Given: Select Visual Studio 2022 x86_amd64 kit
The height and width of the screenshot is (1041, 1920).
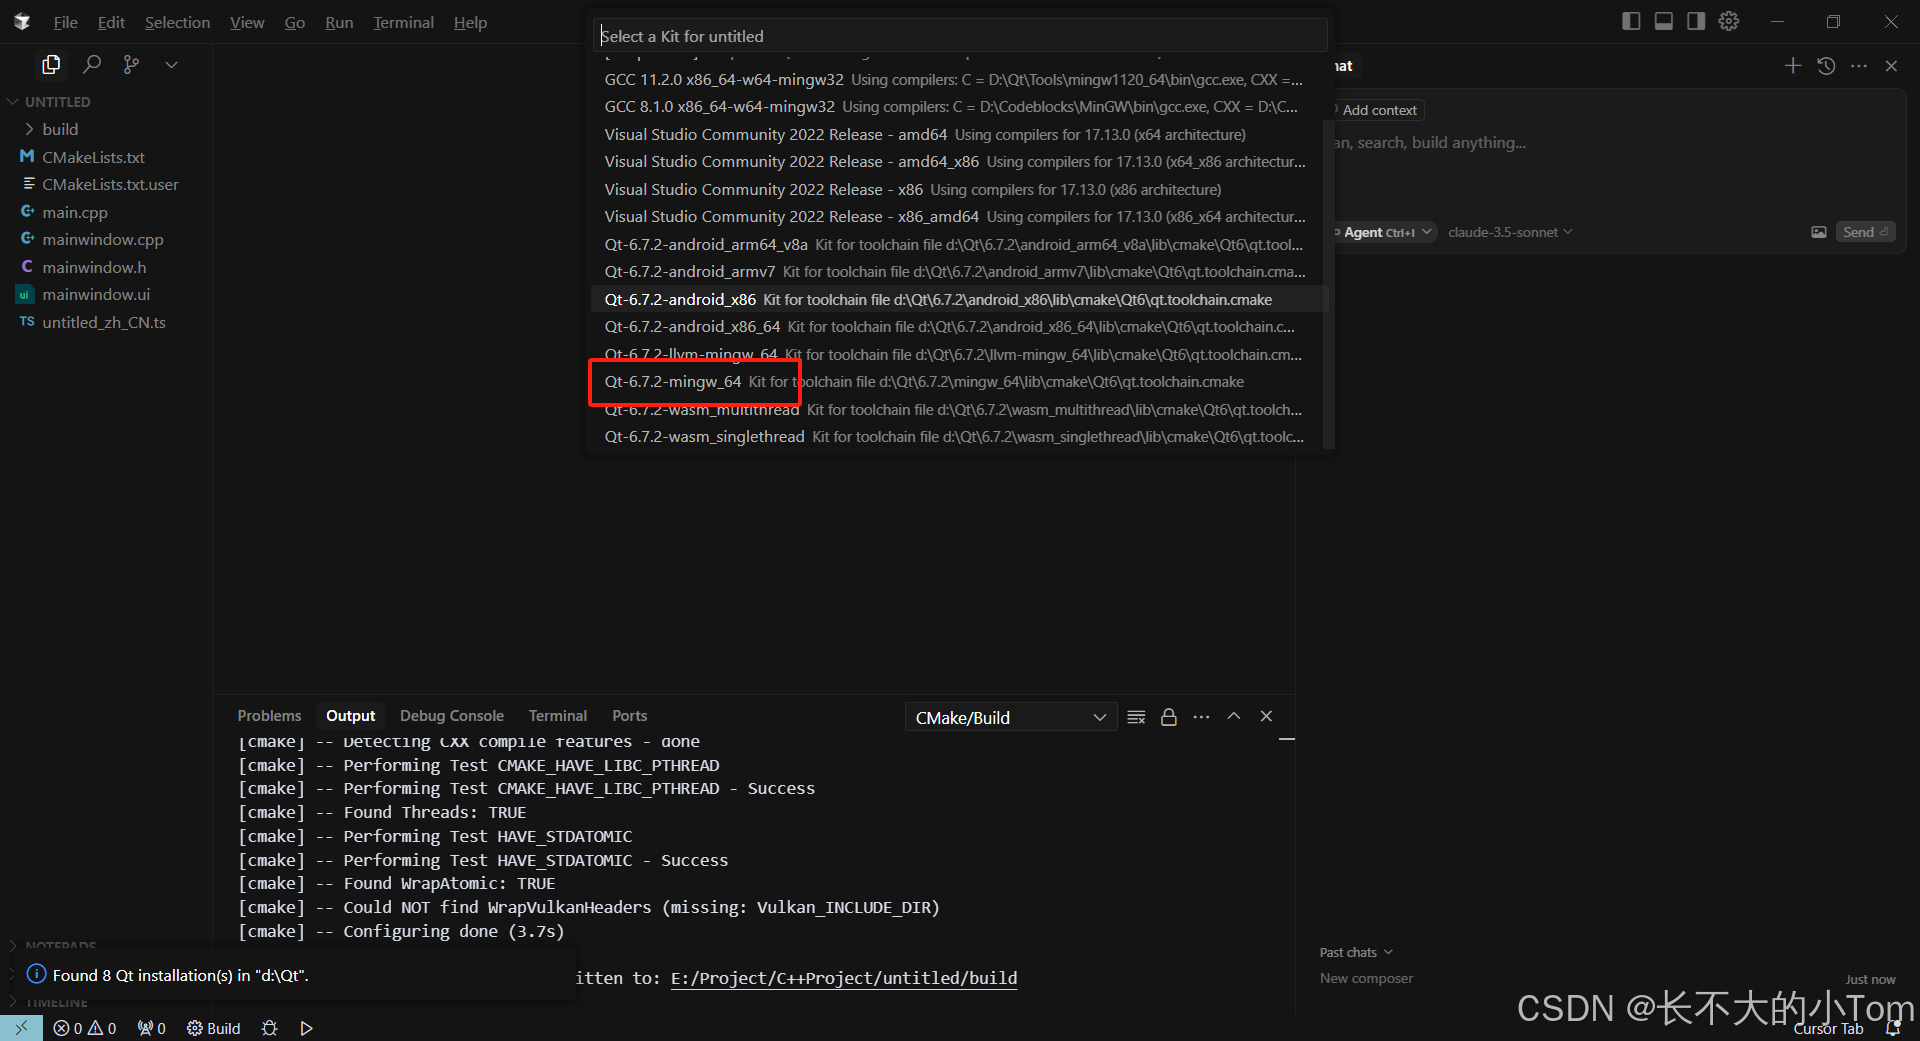Looking at the screenshot, I should 957,217.
